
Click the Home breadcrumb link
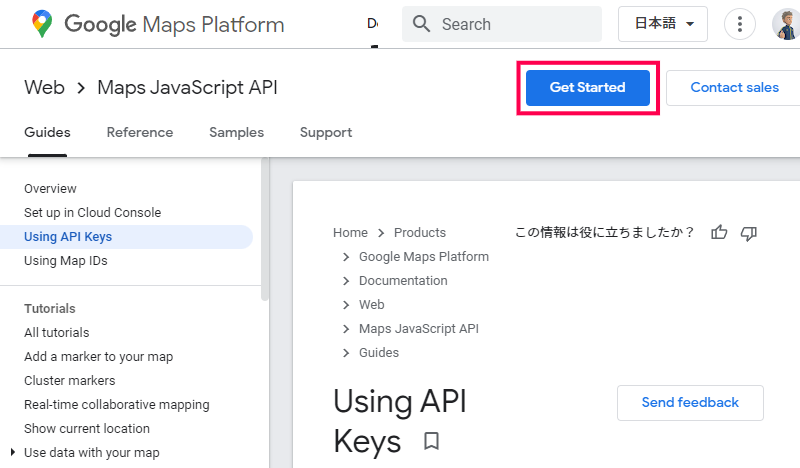click(350, 233)
